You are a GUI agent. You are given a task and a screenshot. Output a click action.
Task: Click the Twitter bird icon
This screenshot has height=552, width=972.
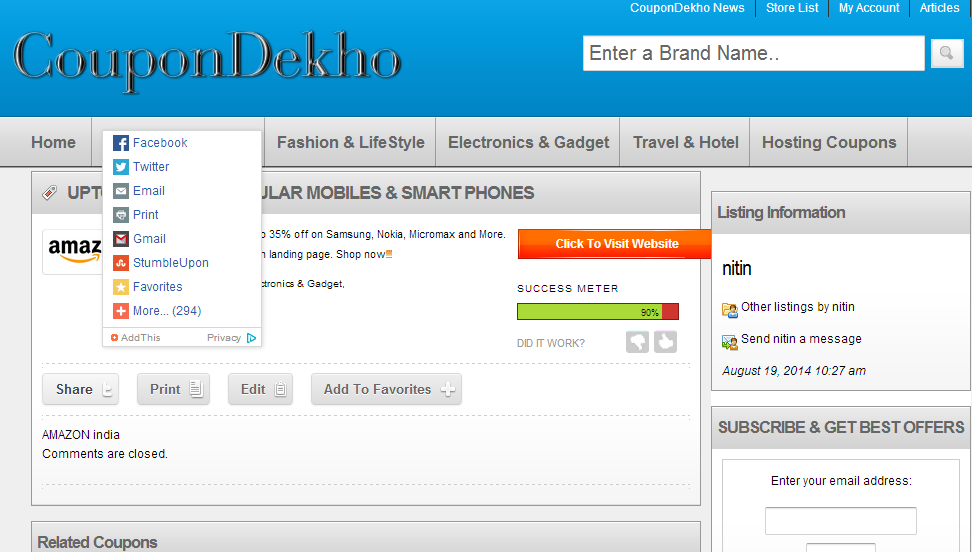tap(121, 167)
